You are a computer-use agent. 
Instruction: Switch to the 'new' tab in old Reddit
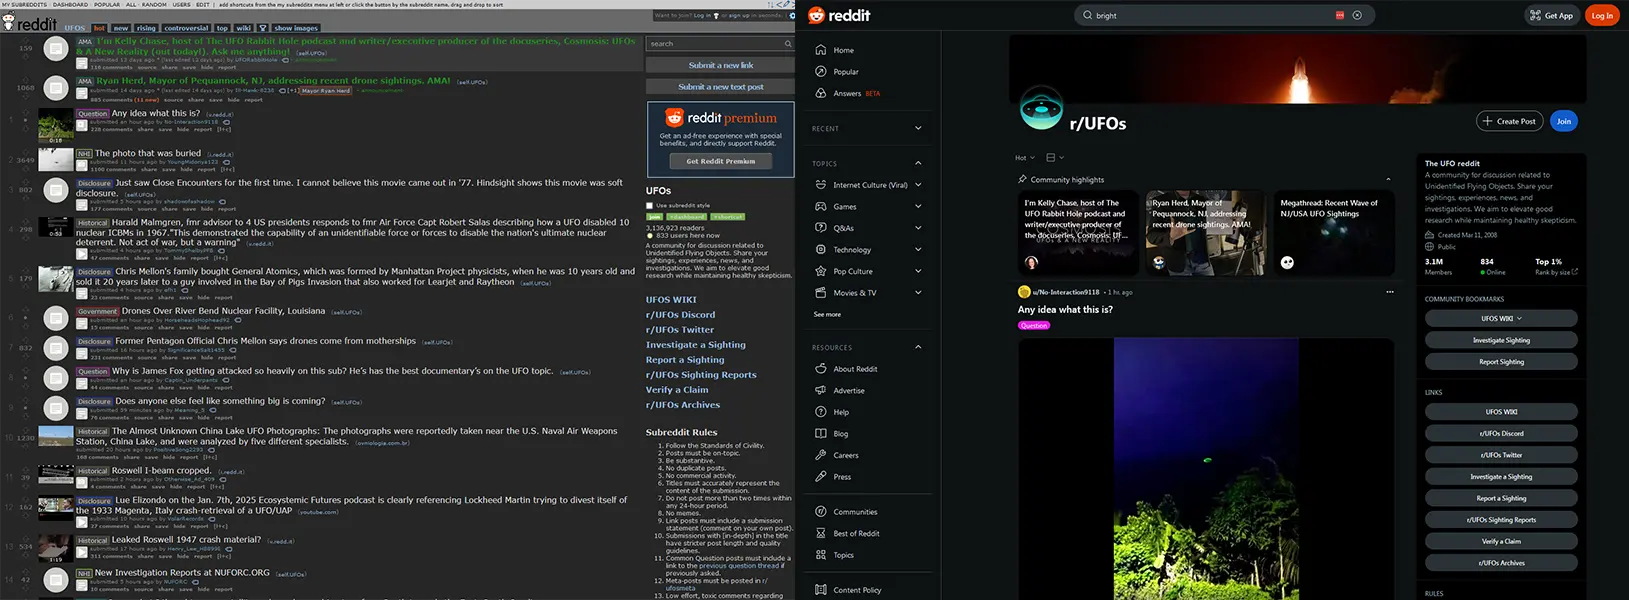tap(121, 28)
